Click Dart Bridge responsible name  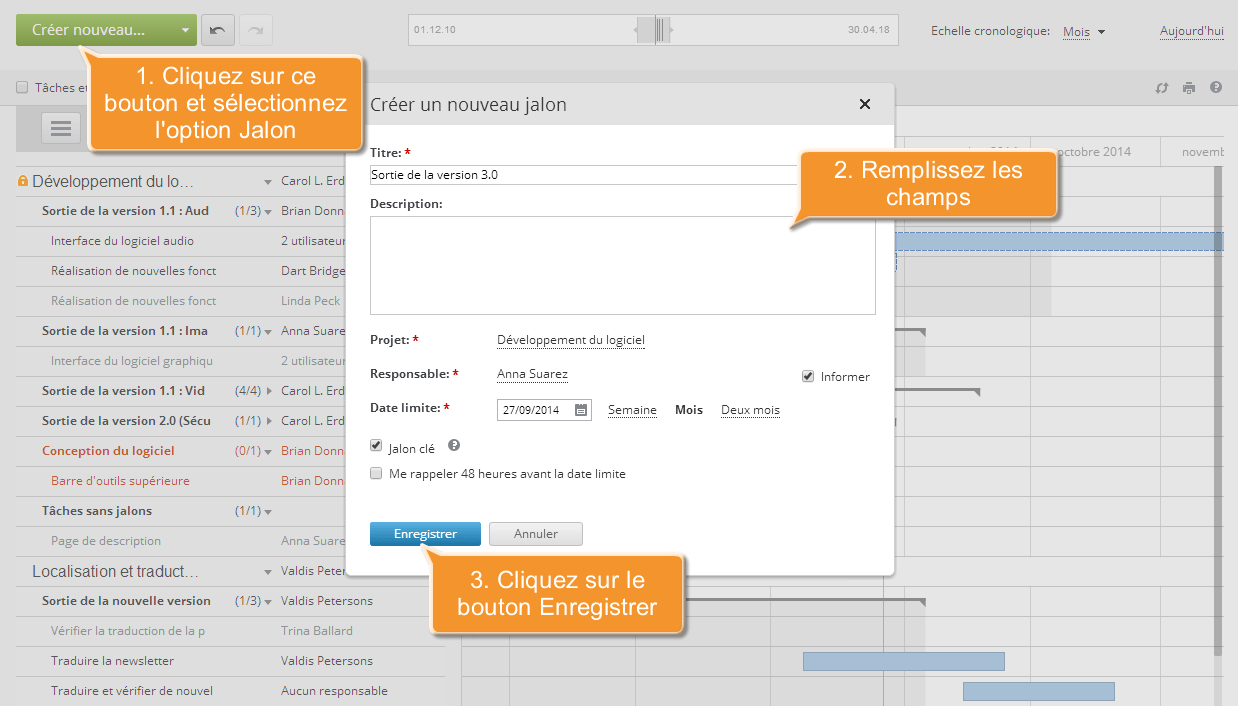click(x=313, y=271)
